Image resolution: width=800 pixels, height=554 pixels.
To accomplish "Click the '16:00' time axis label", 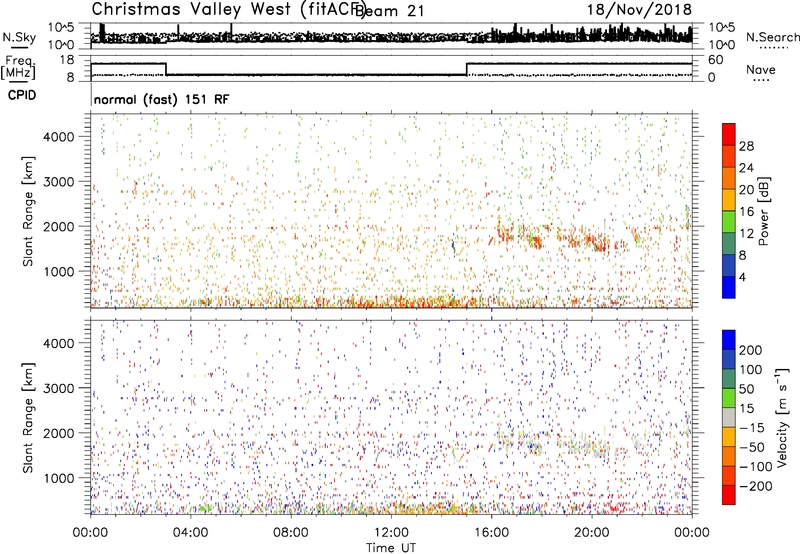I will (491, 533).
